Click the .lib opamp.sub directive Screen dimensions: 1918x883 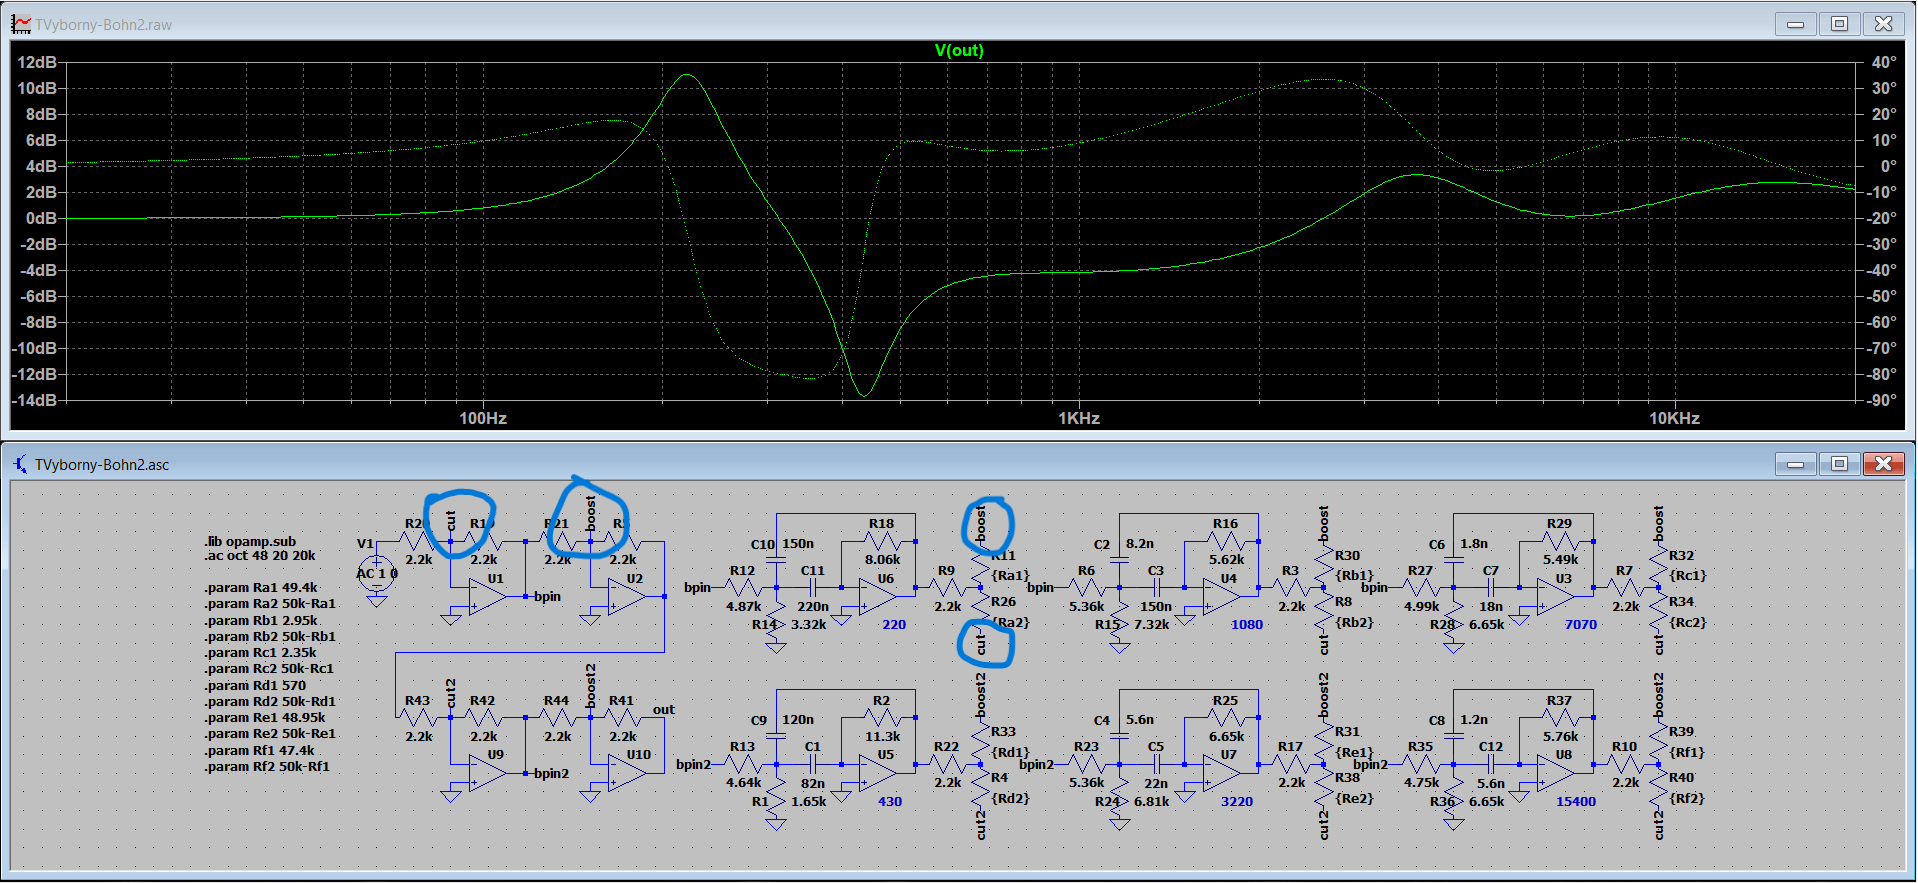(250, 541)
